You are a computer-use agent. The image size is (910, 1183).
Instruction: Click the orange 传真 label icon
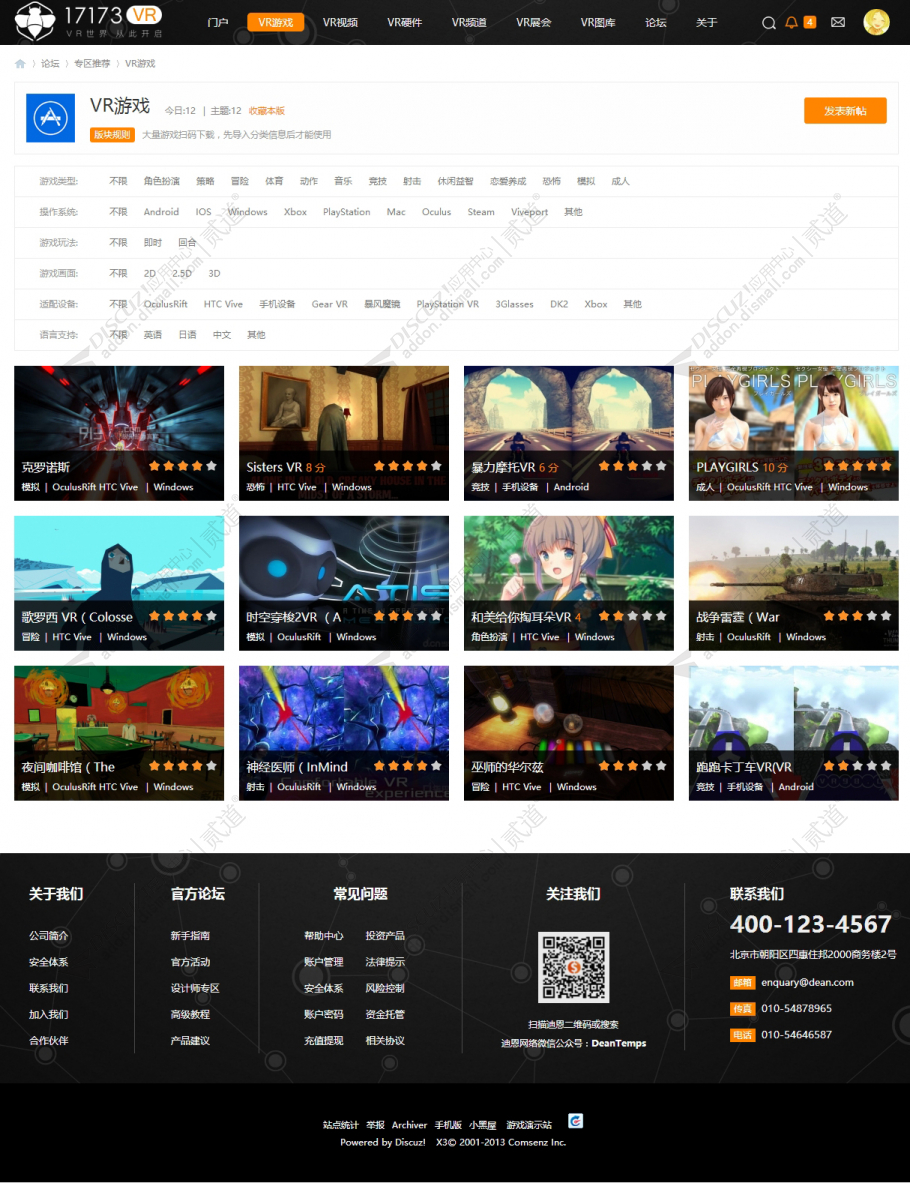click(742, 1009)
